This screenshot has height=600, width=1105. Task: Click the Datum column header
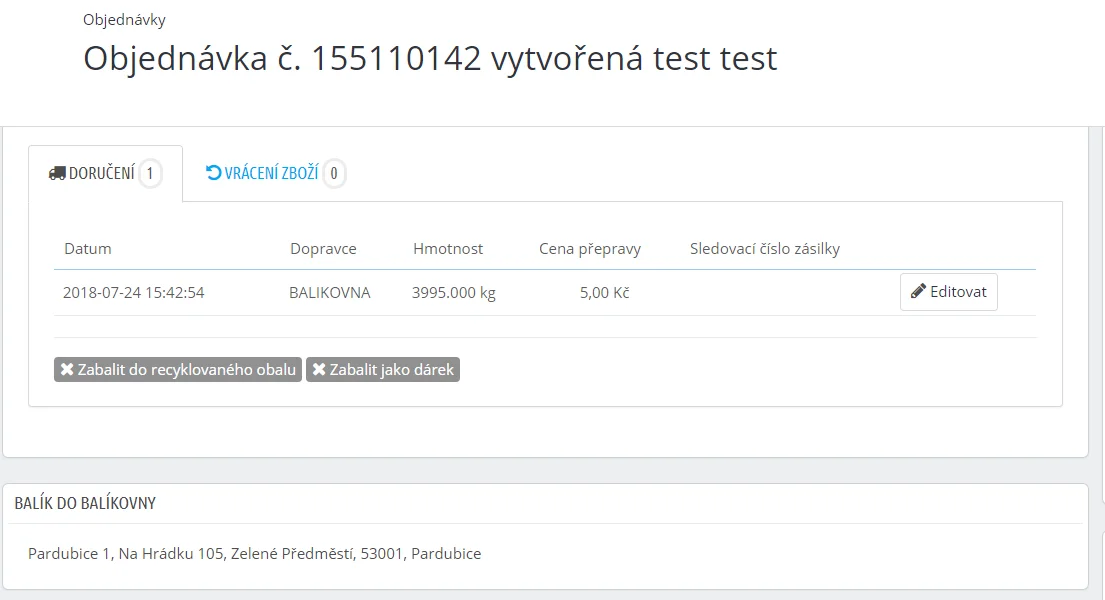tap(88, 249)
